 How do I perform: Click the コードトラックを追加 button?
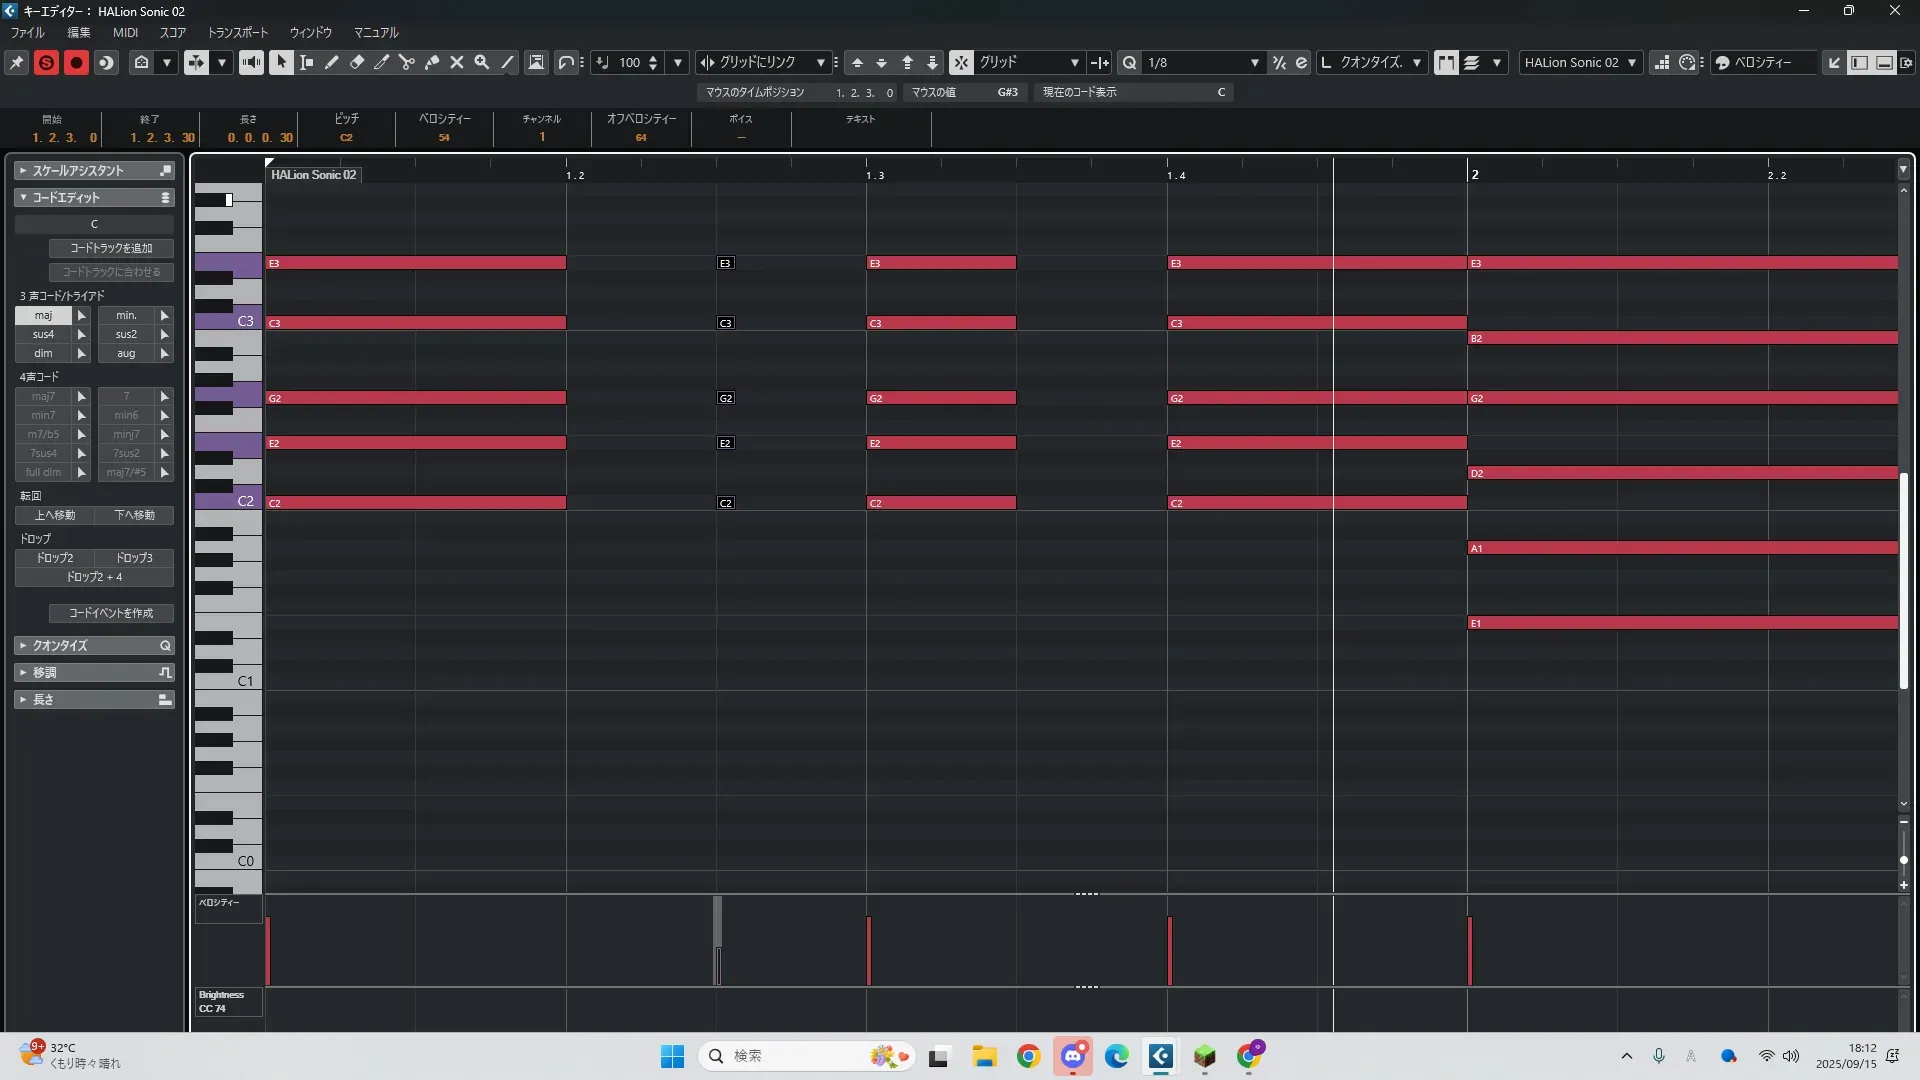coord(111,248)
